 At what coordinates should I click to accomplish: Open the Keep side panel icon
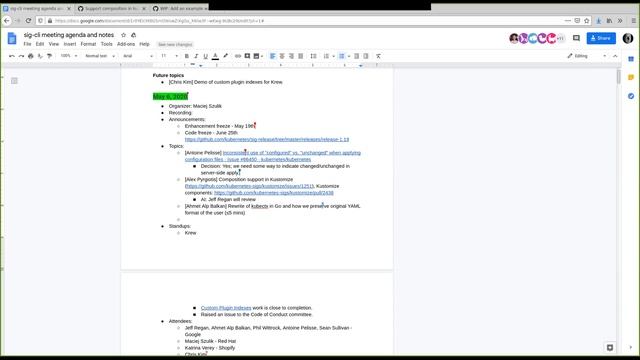631,78
